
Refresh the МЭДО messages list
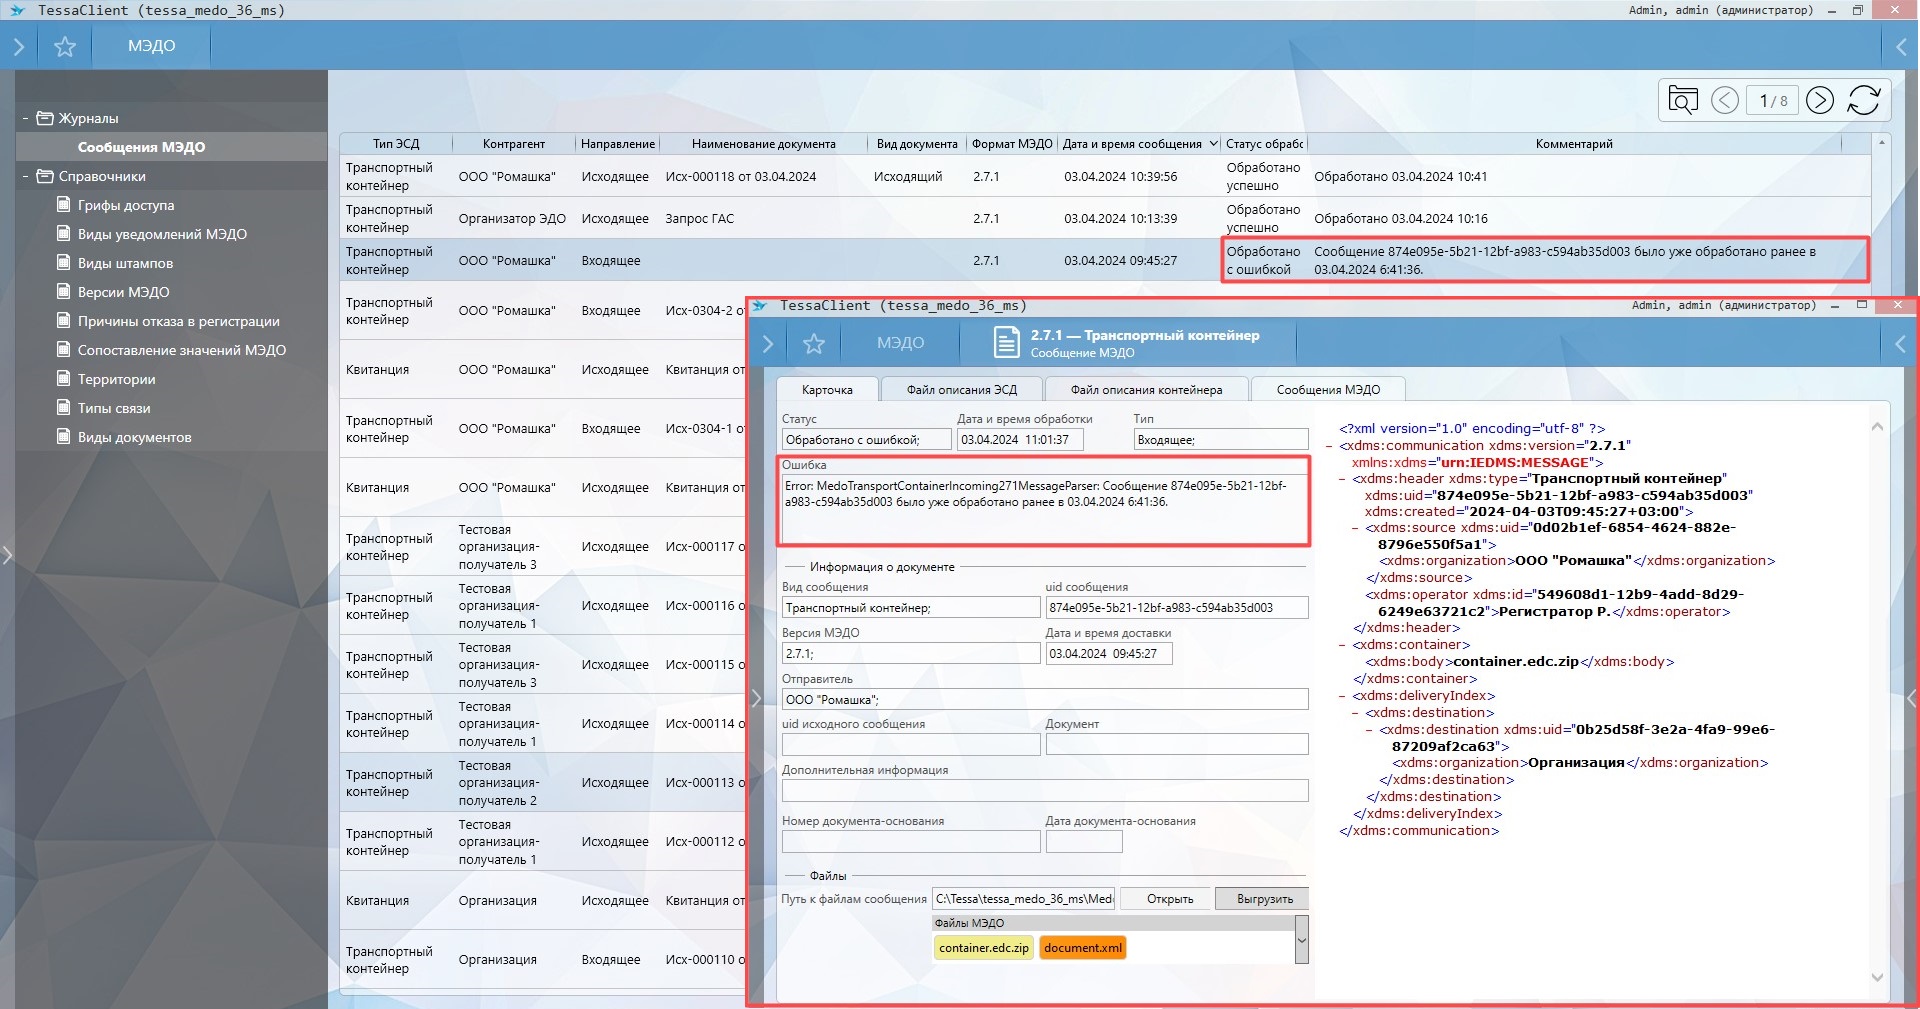[1864, 101]
